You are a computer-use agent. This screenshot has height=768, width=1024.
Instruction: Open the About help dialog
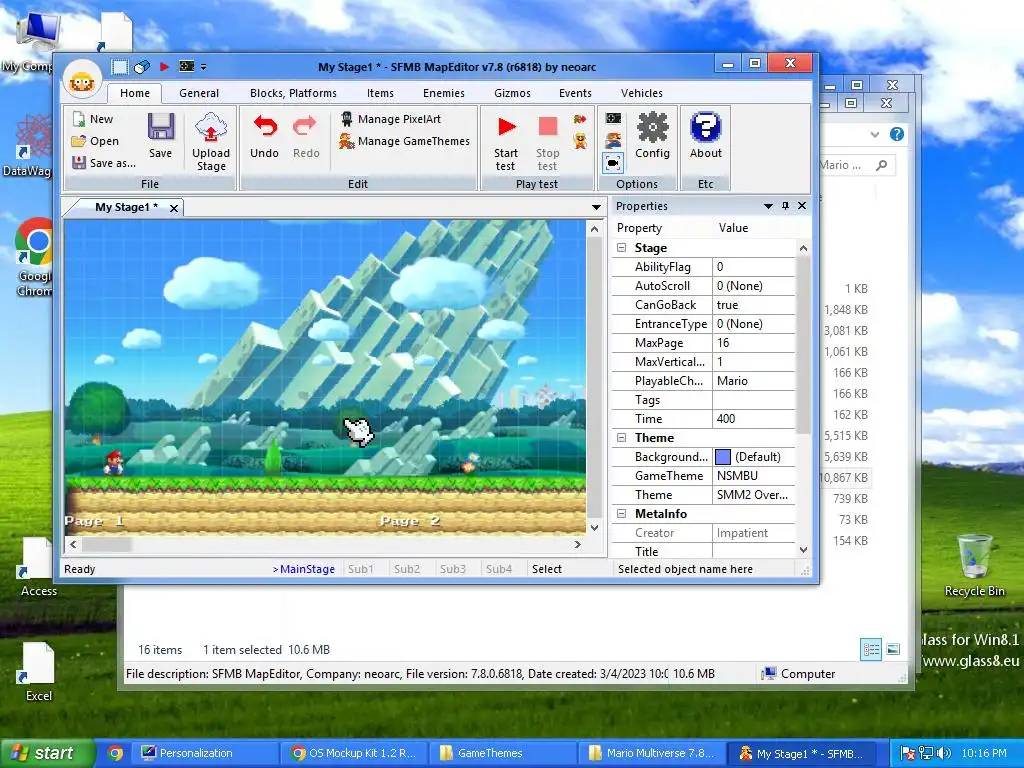coord(706,136)
